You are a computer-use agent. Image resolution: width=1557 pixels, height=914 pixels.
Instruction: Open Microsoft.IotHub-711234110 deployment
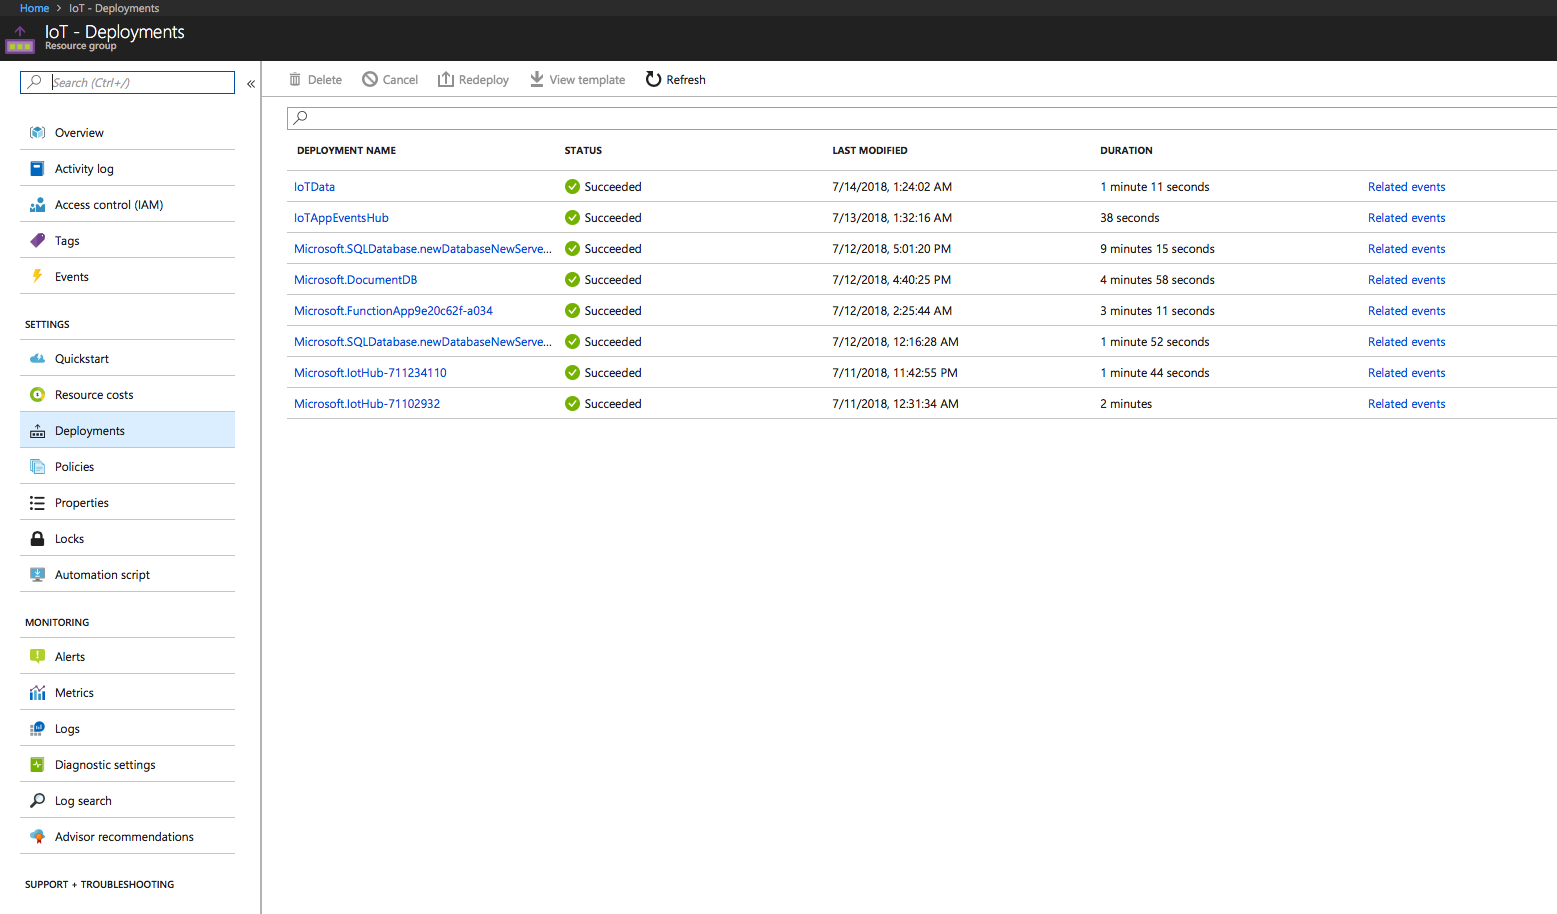370,373
